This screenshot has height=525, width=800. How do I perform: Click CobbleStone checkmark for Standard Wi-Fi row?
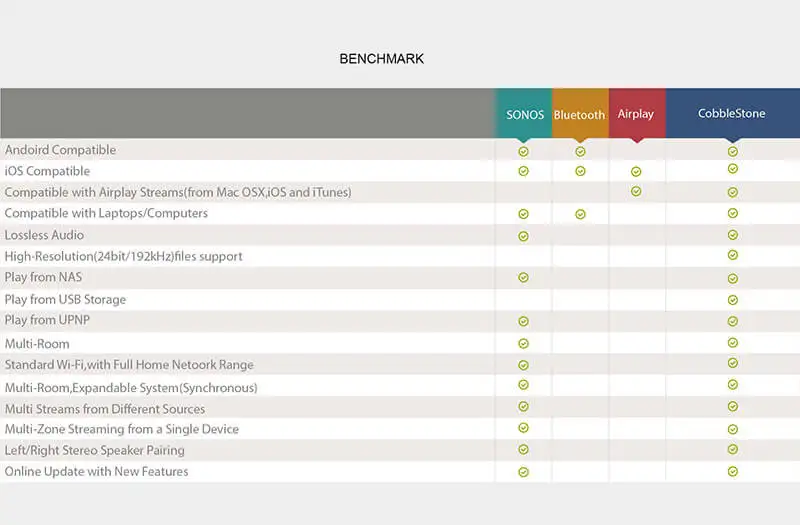click(733, 363)
